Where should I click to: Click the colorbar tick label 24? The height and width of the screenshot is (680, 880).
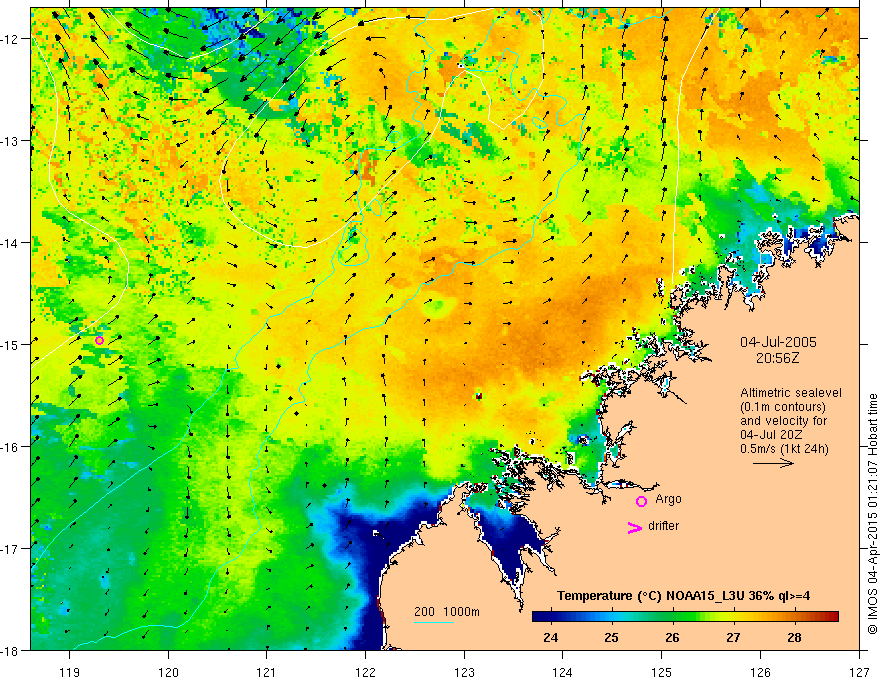[551, 637]
